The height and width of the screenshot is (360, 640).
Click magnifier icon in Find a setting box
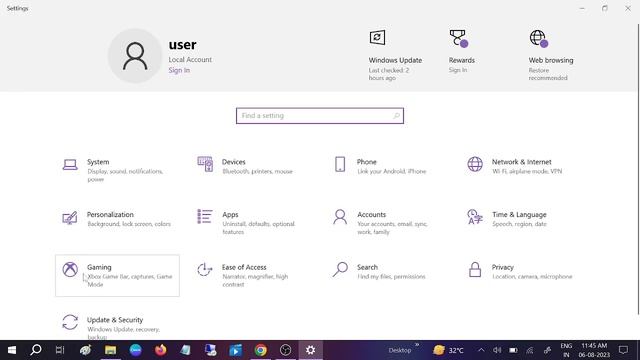coord(396,116)
